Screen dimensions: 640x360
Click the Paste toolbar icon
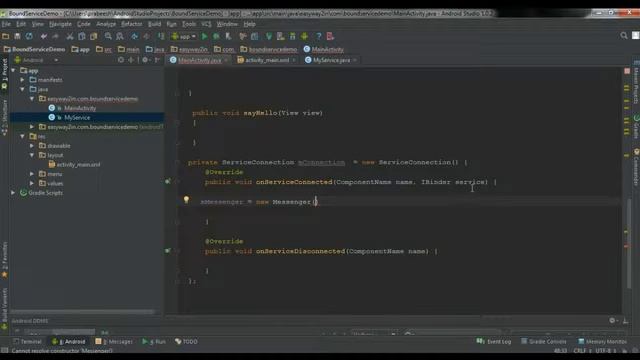click(x=93, y=36)
